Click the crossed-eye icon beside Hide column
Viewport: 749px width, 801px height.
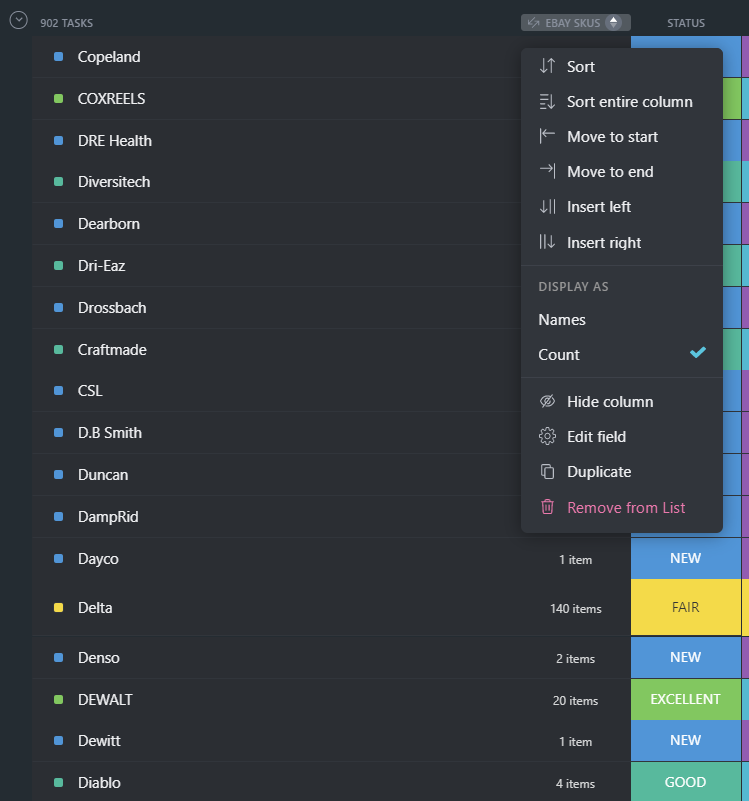[547, 401]
